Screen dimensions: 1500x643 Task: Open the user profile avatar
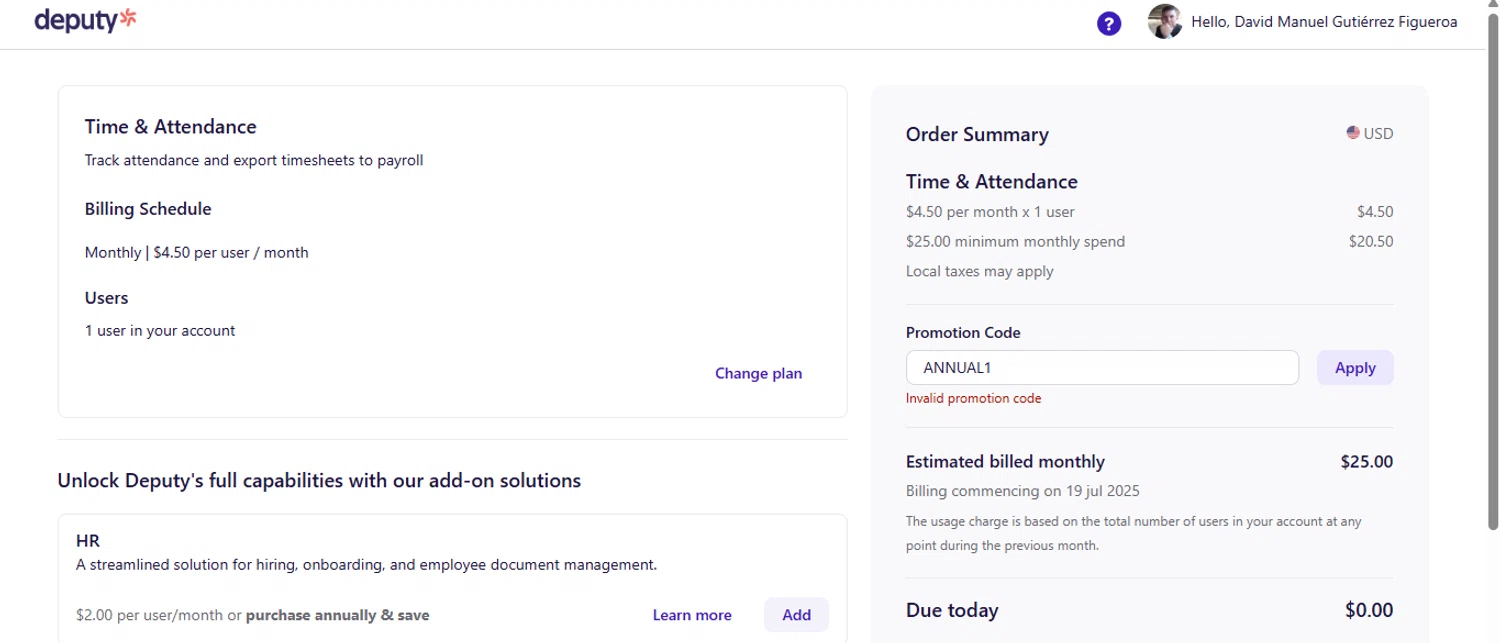[1165, 22]
